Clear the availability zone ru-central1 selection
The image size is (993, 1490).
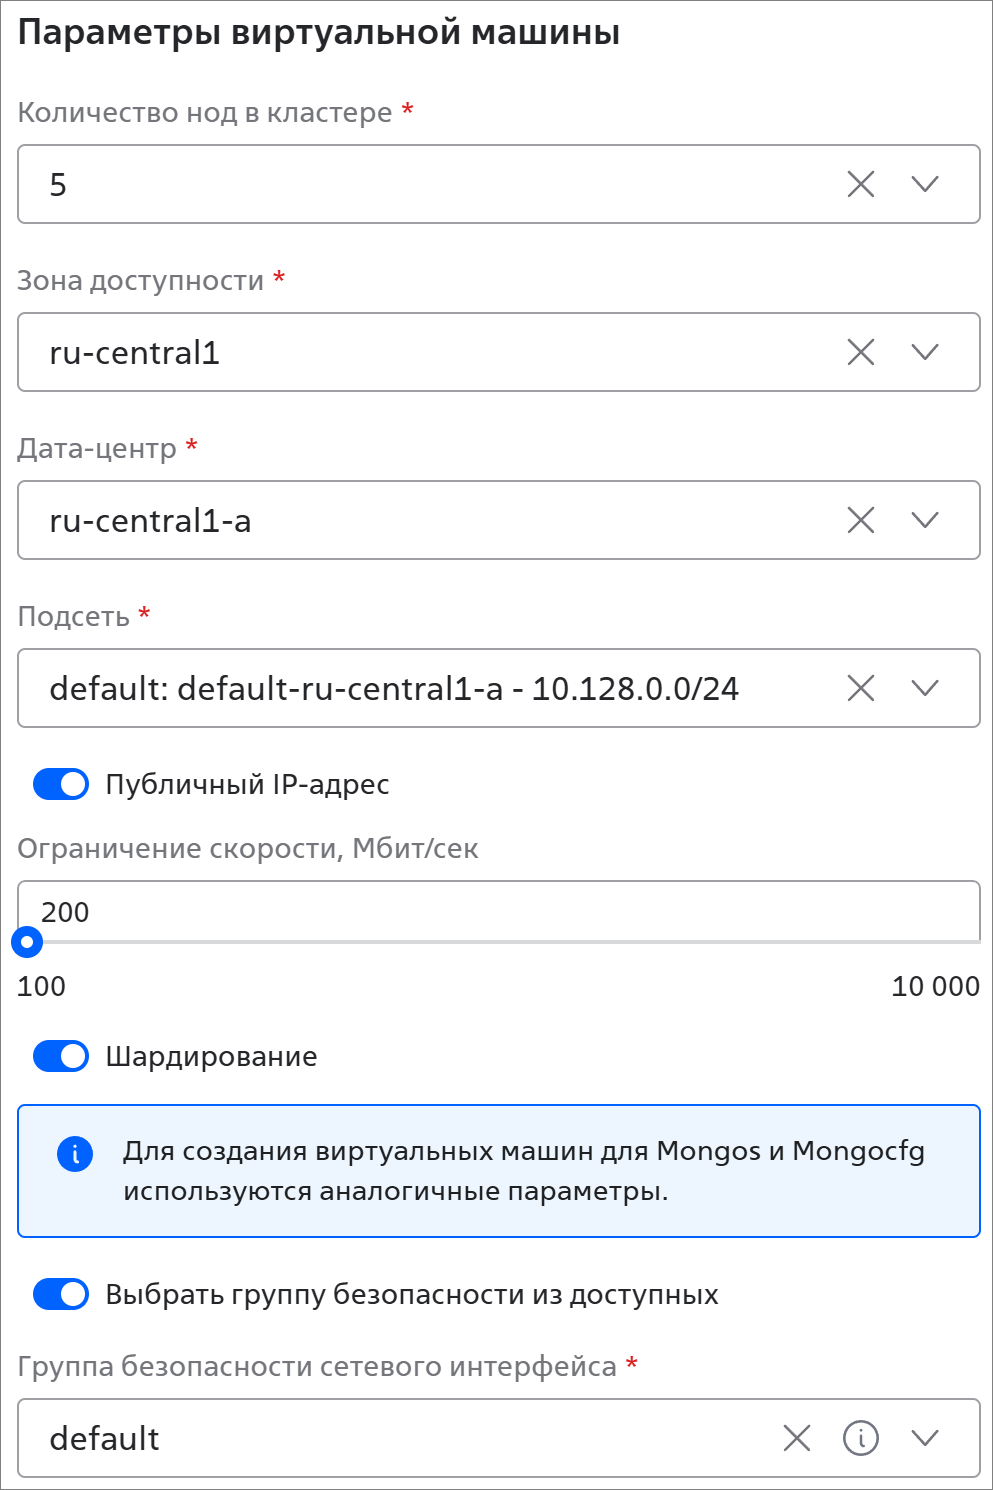pyautogui.click(x=860, y=352)
